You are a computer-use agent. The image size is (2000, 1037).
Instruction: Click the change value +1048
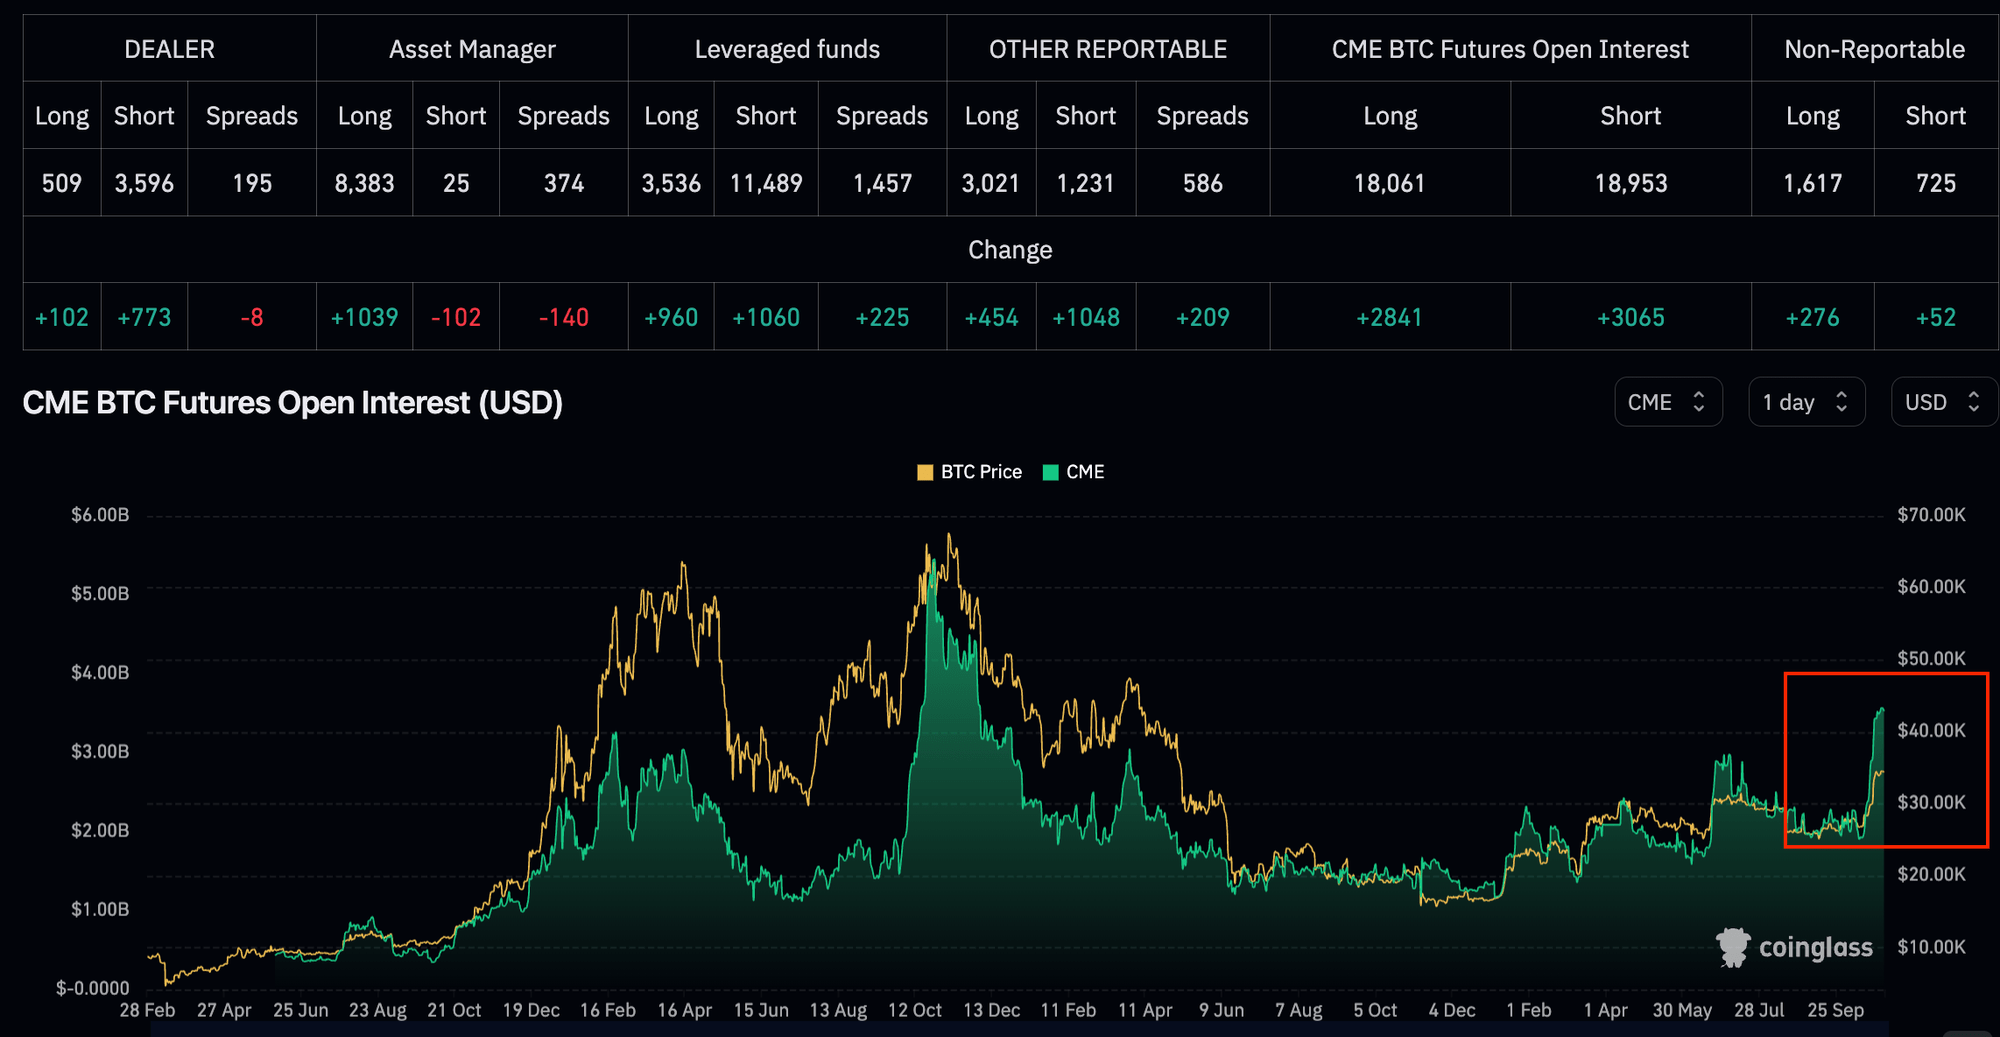tap(1086, 317)
